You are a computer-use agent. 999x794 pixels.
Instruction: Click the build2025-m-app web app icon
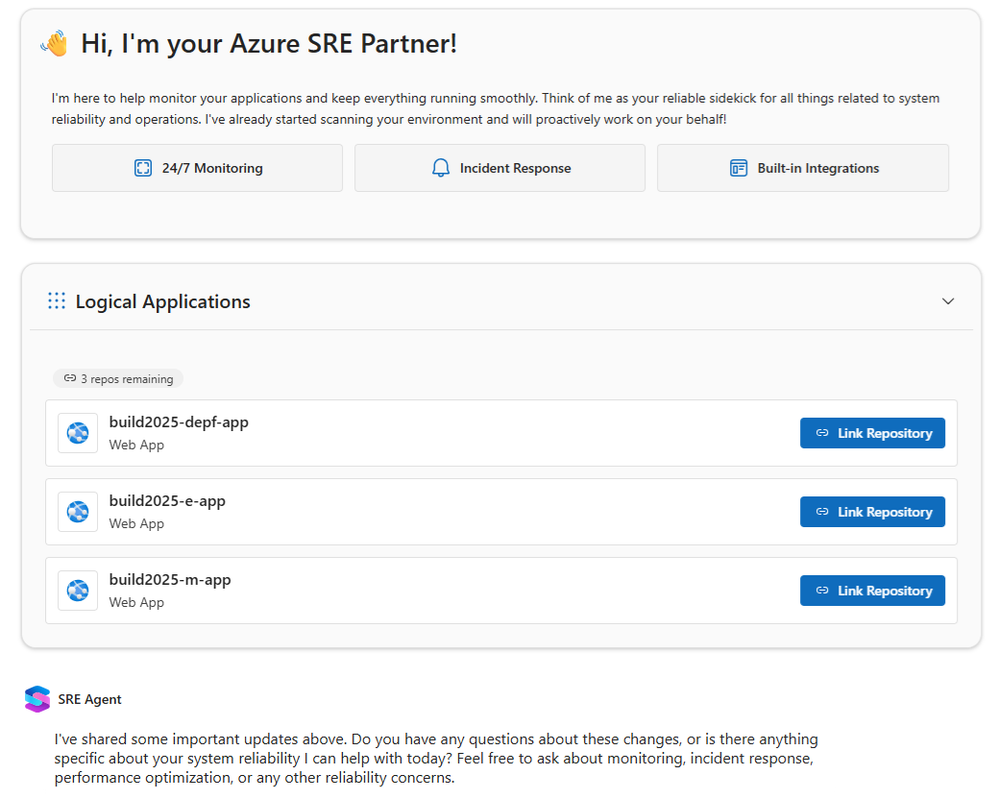(x=78, y=591)
